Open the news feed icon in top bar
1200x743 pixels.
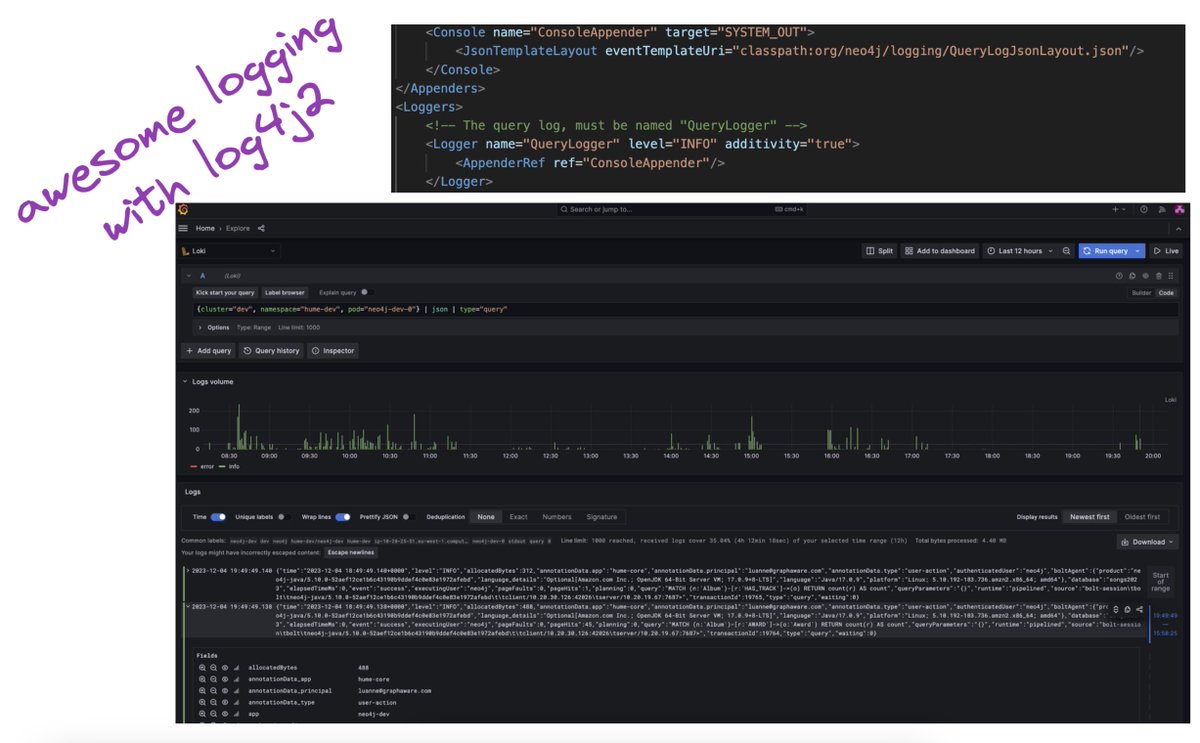pos(1162,210)
